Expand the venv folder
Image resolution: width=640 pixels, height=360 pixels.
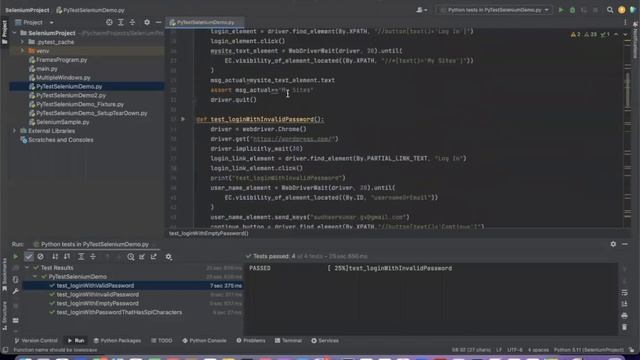point(22,51)
